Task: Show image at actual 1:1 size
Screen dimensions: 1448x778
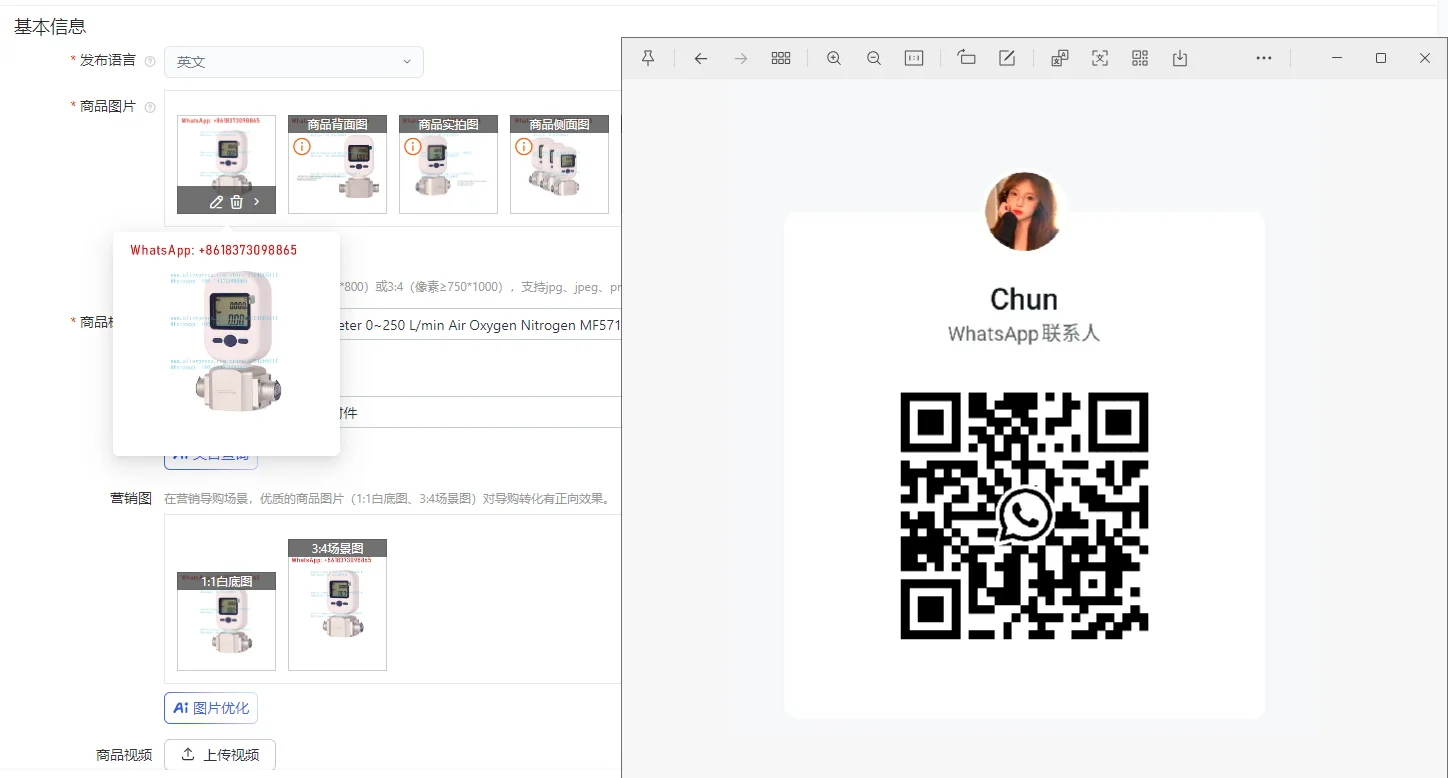Action: click(x=914, y=58)
